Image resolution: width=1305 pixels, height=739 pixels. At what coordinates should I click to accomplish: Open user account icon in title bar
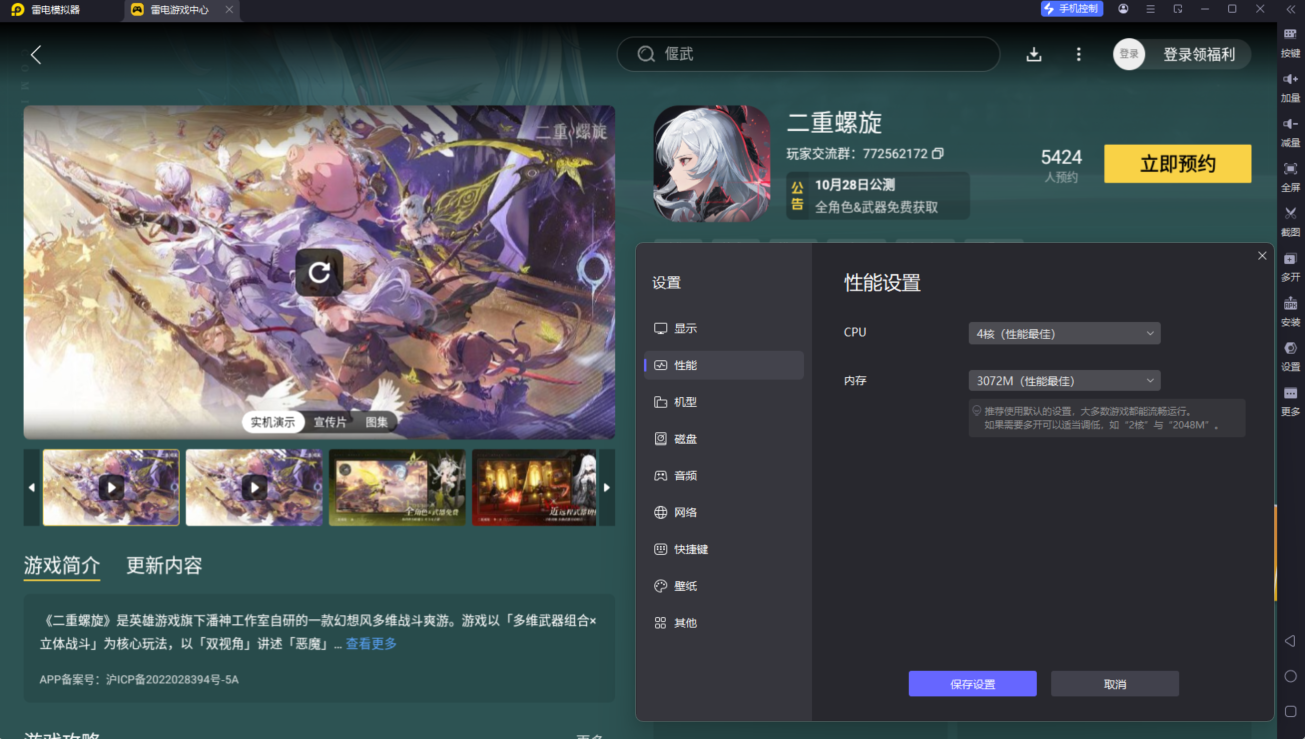tap(1124, 9)
